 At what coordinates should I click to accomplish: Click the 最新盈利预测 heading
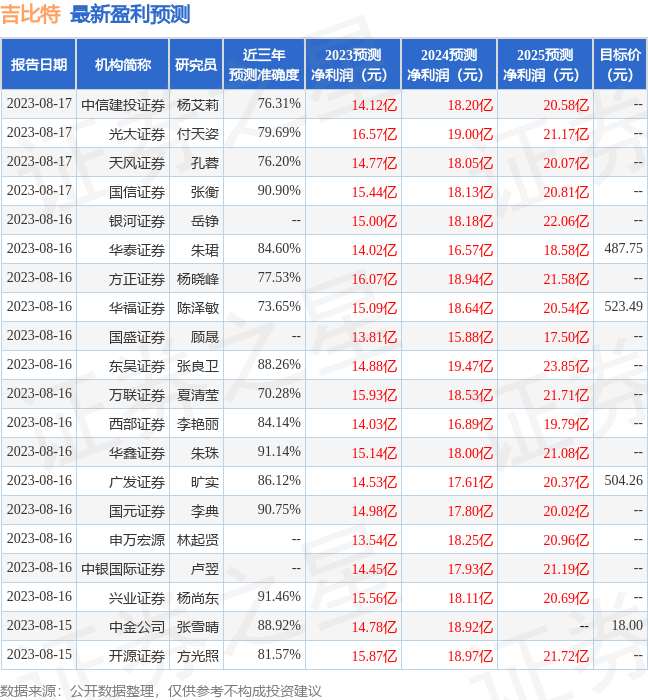click(130, 14)
